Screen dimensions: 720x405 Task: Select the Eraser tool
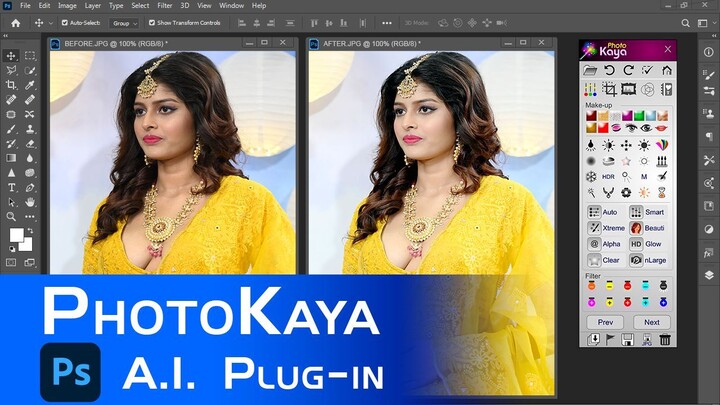(30, 144)
